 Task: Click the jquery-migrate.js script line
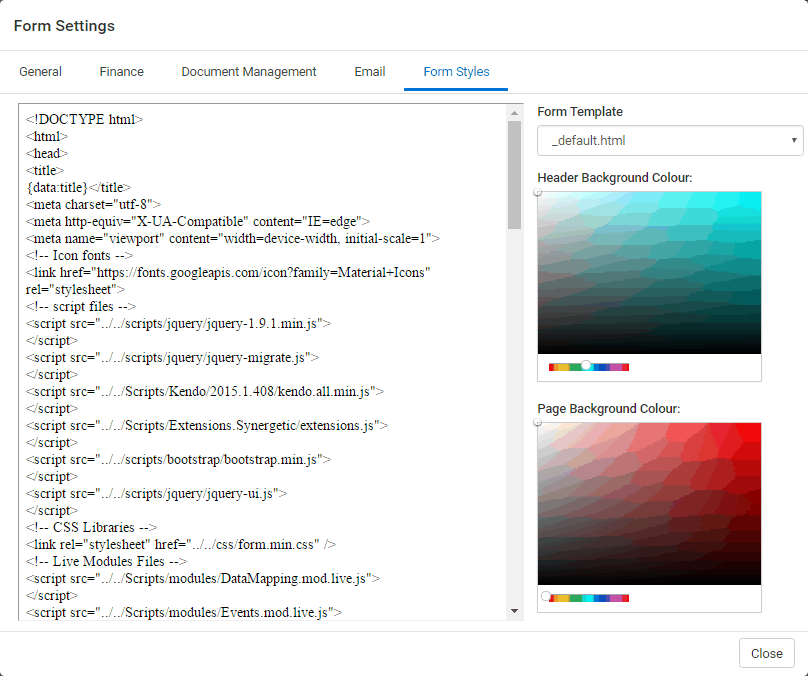pos(173,358)
